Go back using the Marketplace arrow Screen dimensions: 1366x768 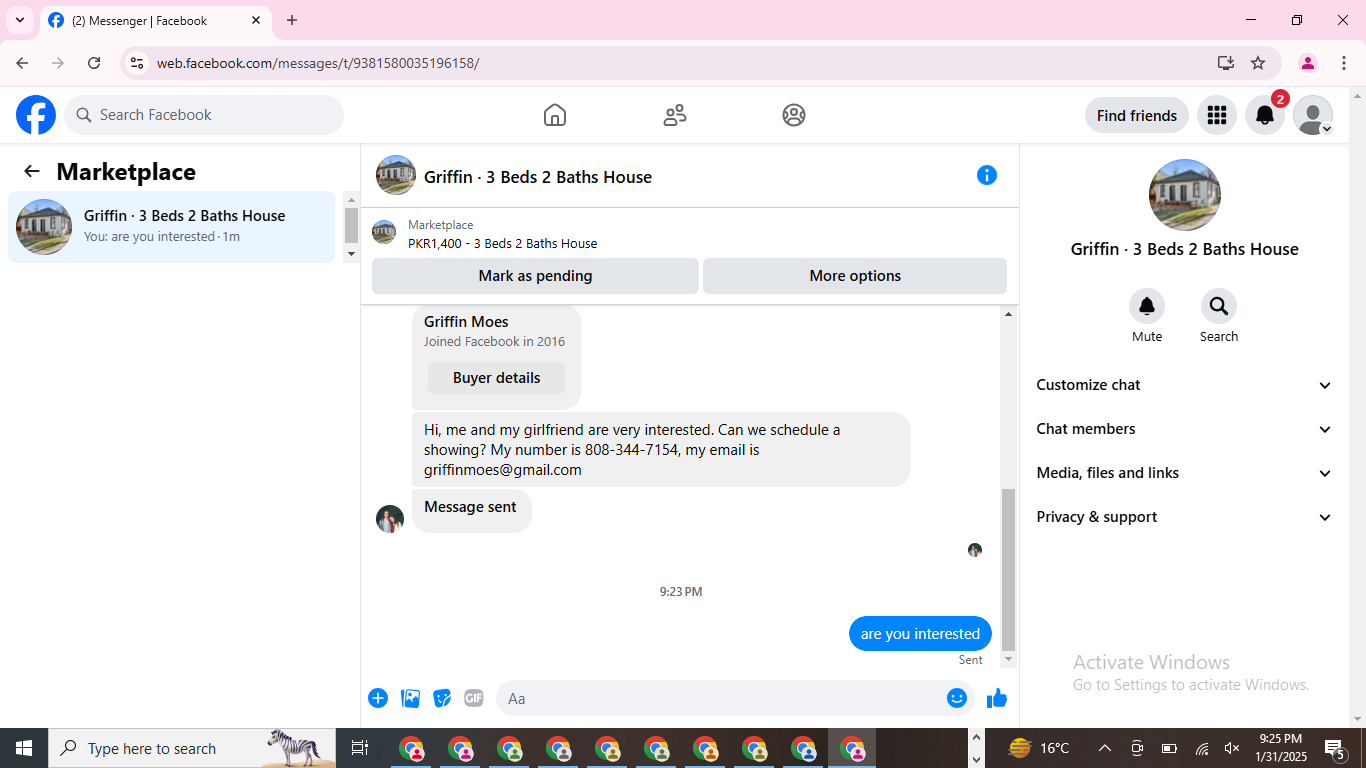coord(32,171)
